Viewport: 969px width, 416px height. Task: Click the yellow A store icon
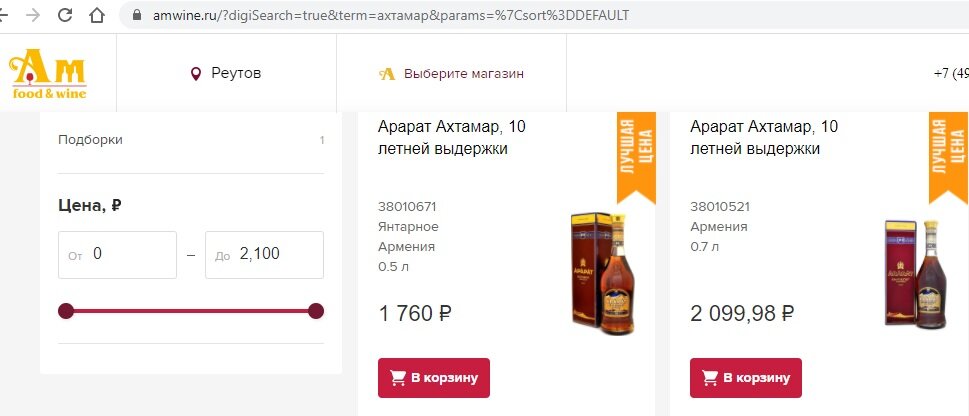[387, 74]
